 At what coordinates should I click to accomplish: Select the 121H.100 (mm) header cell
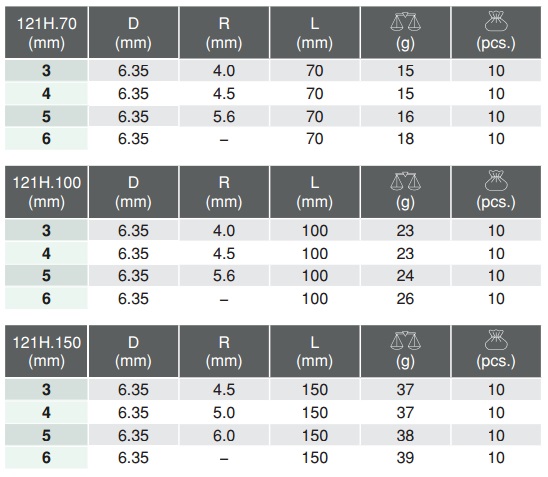[46, 192]
